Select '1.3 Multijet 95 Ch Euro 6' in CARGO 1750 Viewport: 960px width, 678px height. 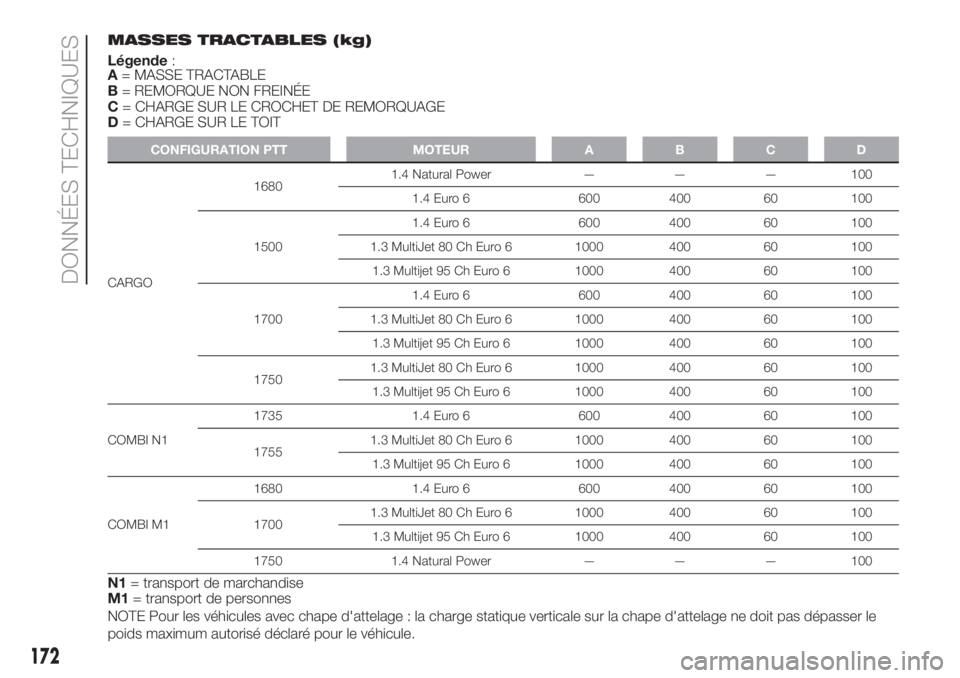[x=441, y=392]
